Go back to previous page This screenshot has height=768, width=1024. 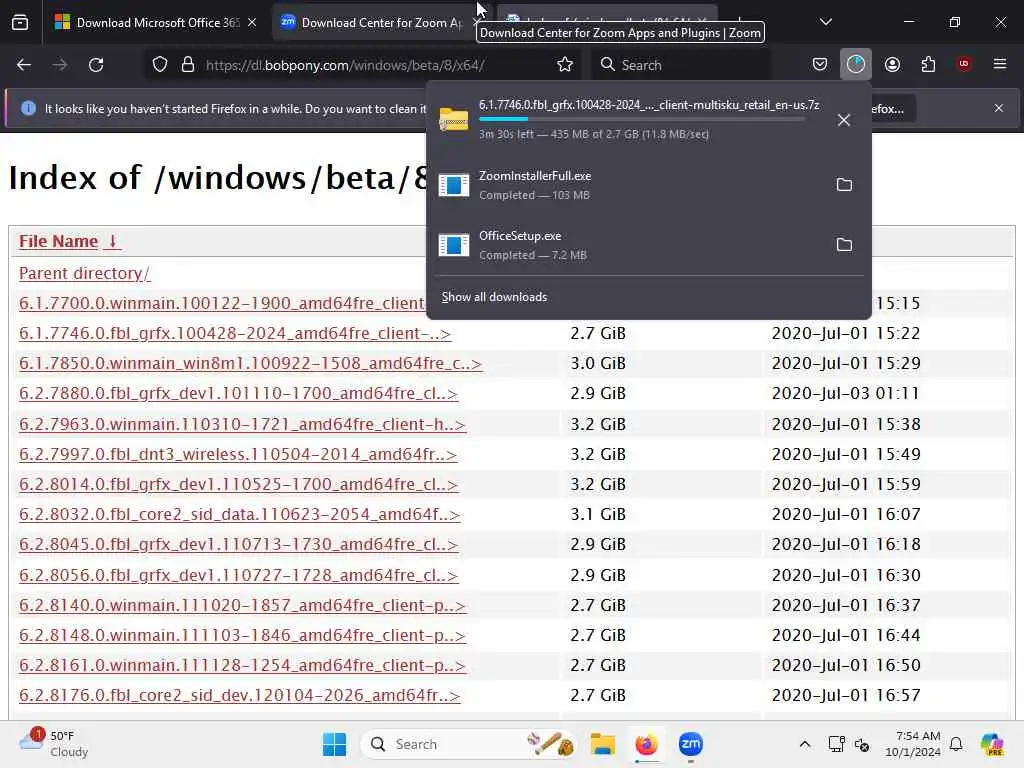pyautogui.click(x=24, y=65)
